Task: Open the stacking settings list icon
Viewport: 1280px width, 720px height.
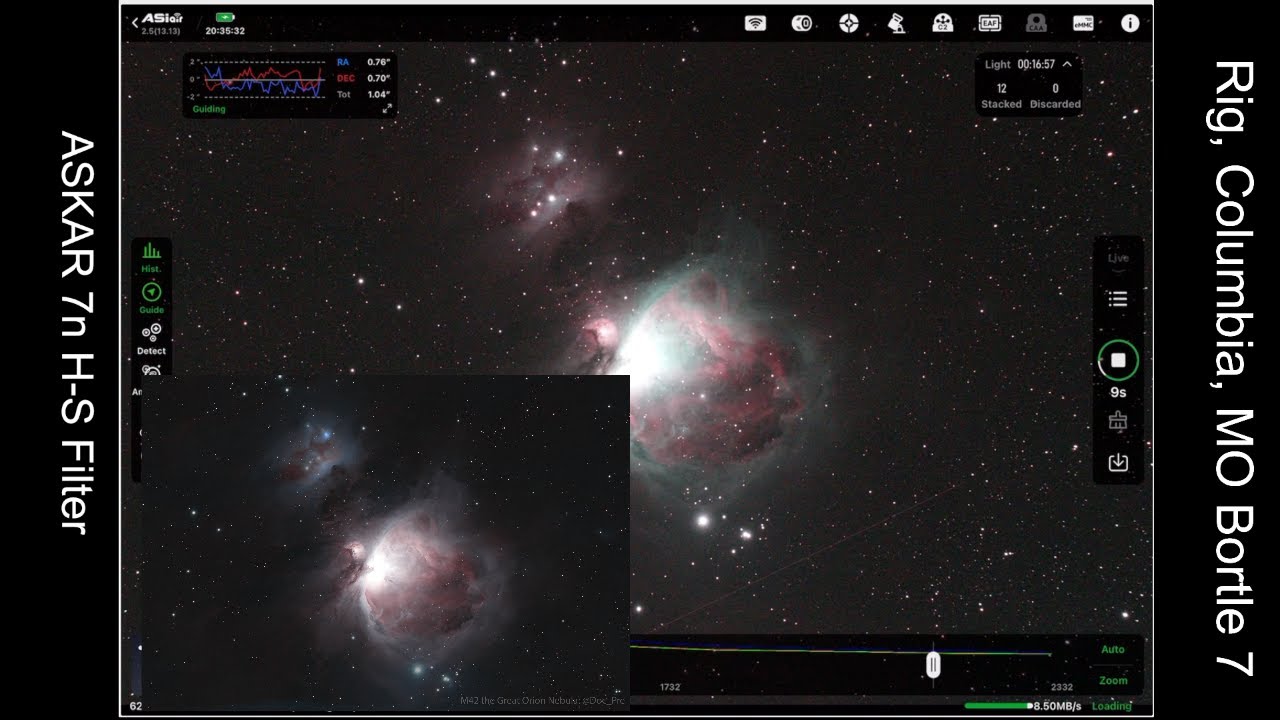Action: click(1118, 299)
